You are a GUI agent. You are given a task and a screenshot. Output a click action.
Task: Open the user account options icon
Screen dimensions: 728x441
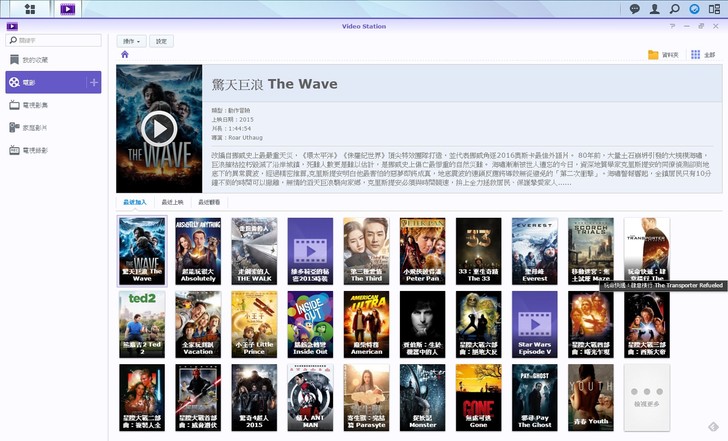(655, 9)
